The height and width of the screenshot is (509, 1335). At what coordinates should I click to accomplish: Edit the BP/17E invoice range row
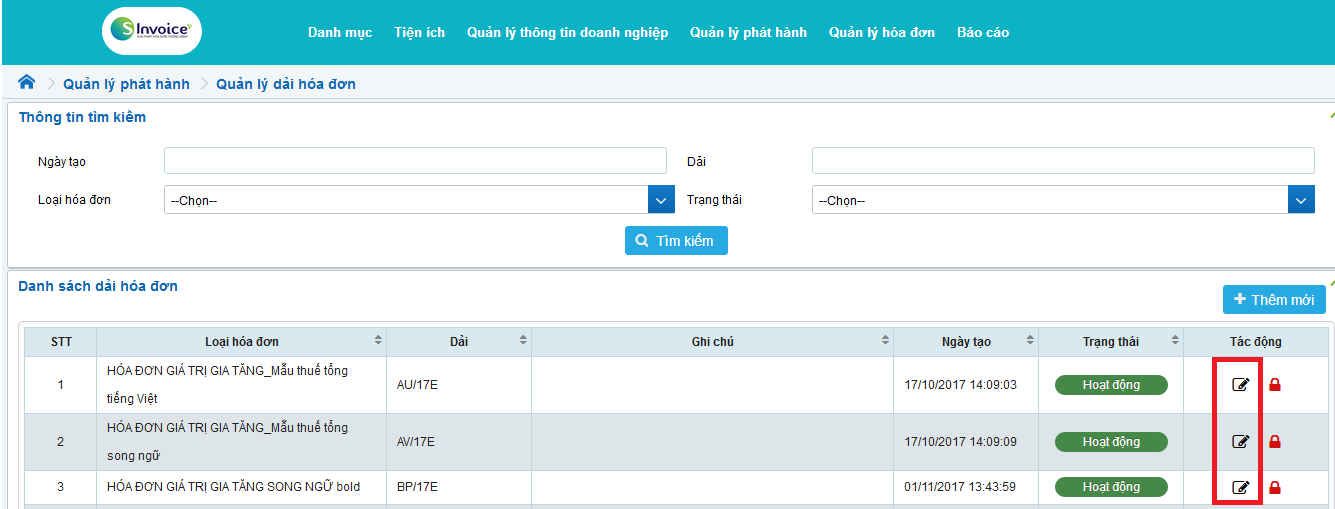tap(1240, 488)
